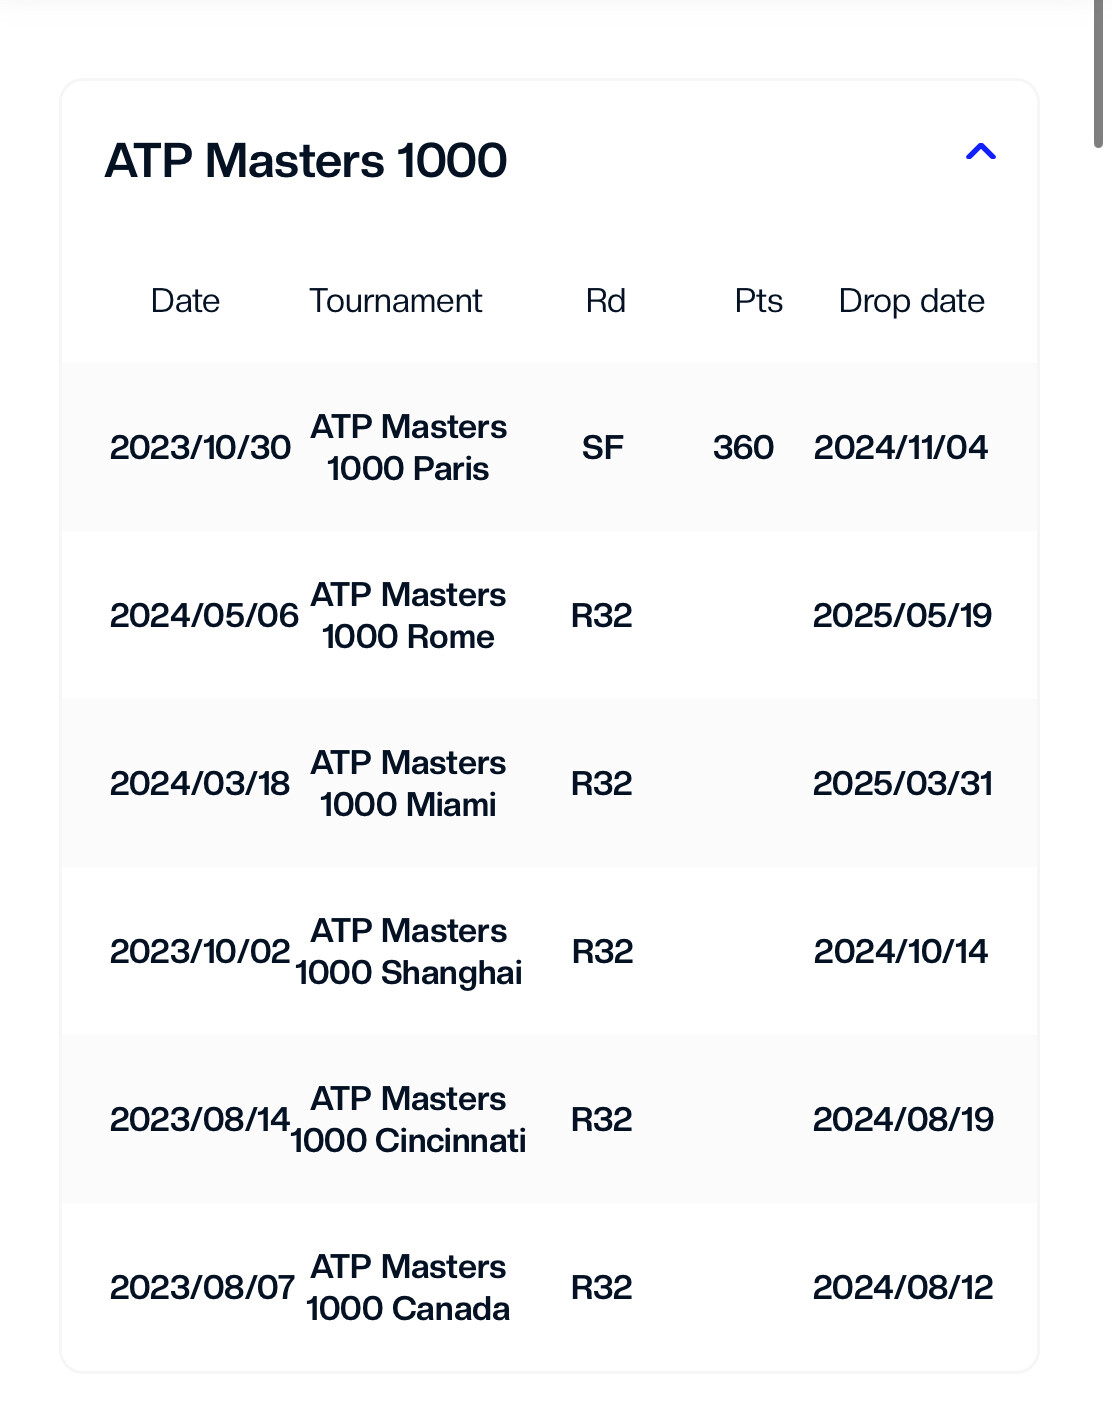The image size is (1112, 1421).
Task: Click the 2025/03/31 drop date for Miami
Action: pyautogui.click(x=903, y=783)
